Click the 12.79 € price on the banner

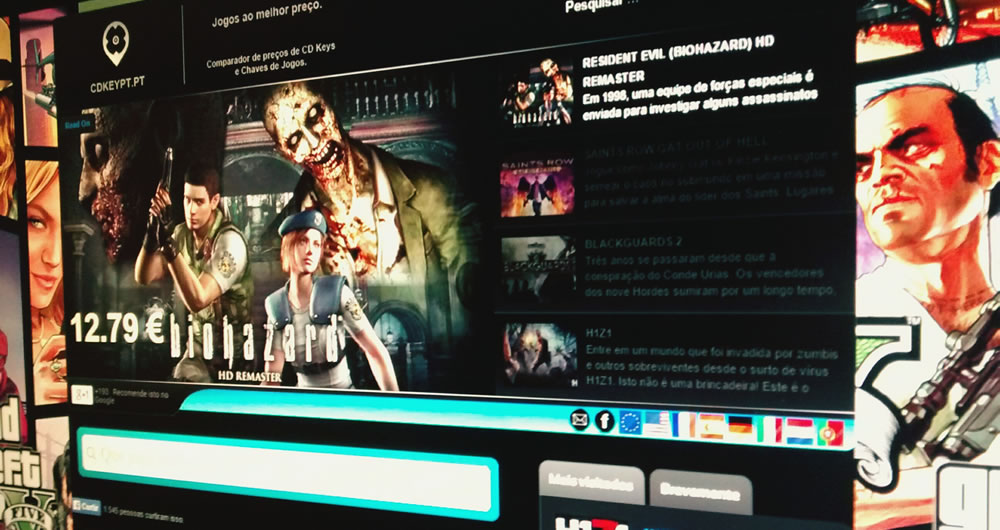(x=117, y=328)
